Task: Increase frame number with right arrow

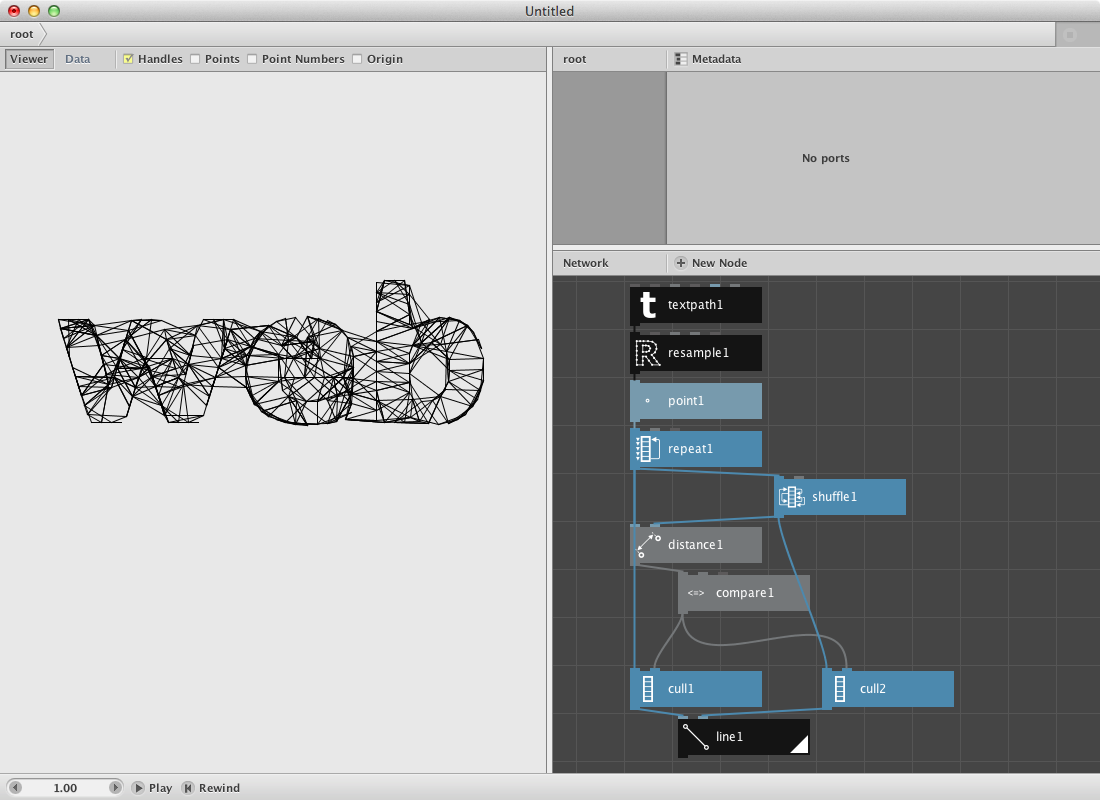Action: [x=115, y=788]
